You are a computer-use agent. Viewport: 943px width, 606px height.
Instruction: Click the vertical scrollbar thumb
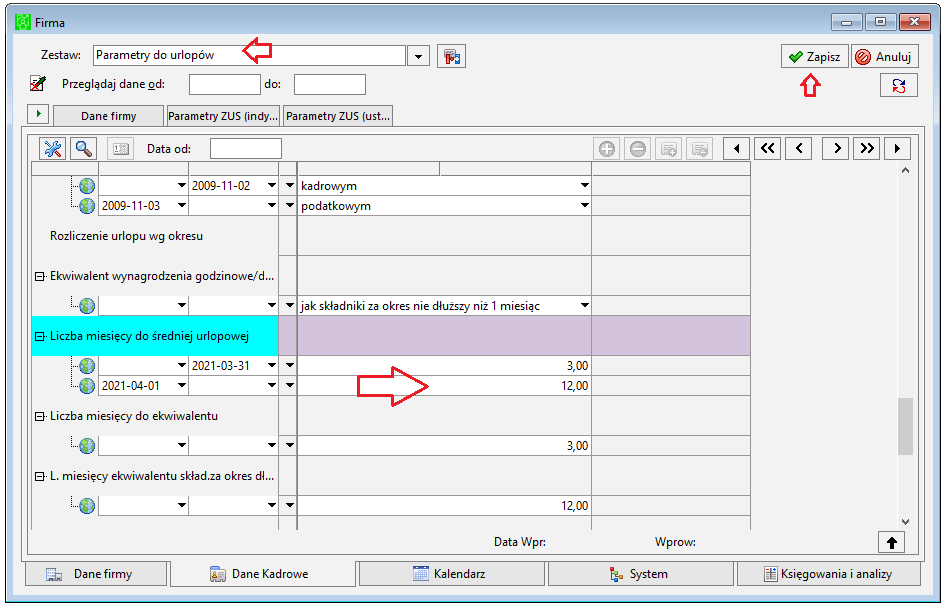click(905, 426)
